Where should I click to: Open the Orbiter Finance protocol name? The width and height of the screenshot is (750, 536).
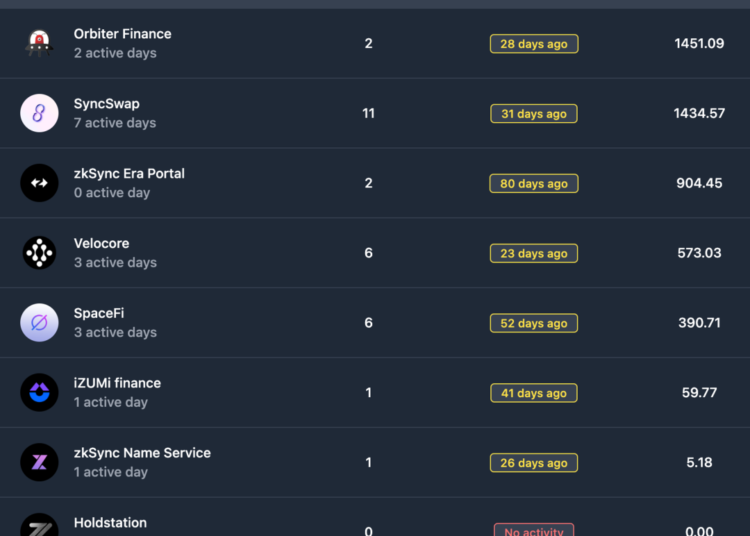122,34
